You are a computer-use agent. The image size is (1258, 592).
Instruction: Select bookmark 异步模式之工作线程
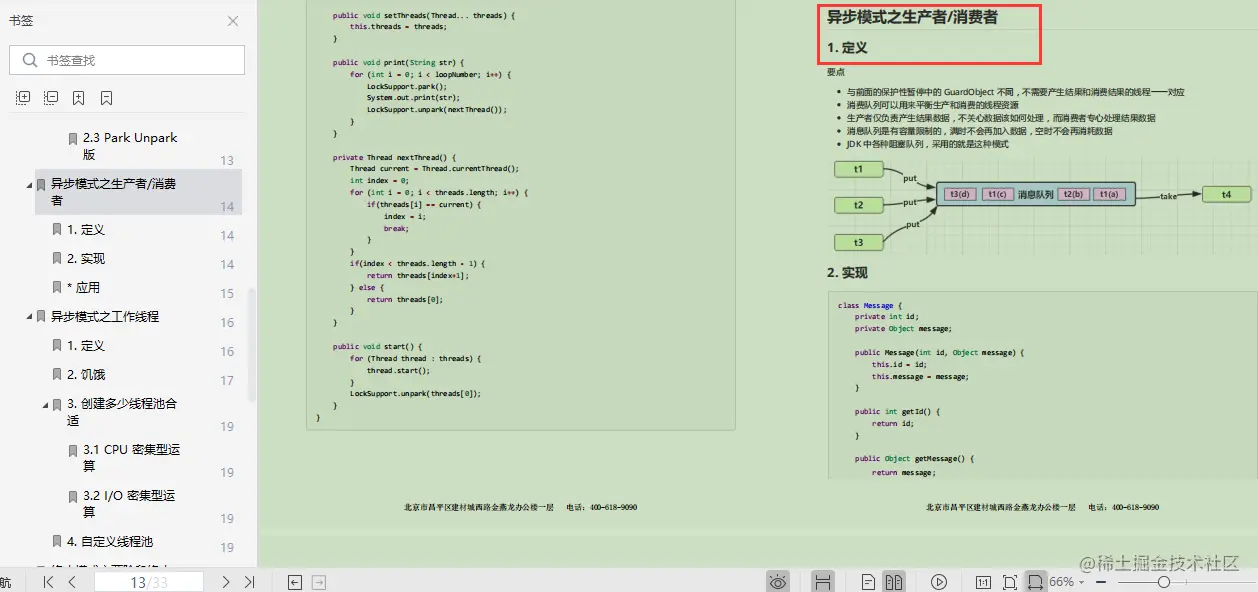(105, 316)
